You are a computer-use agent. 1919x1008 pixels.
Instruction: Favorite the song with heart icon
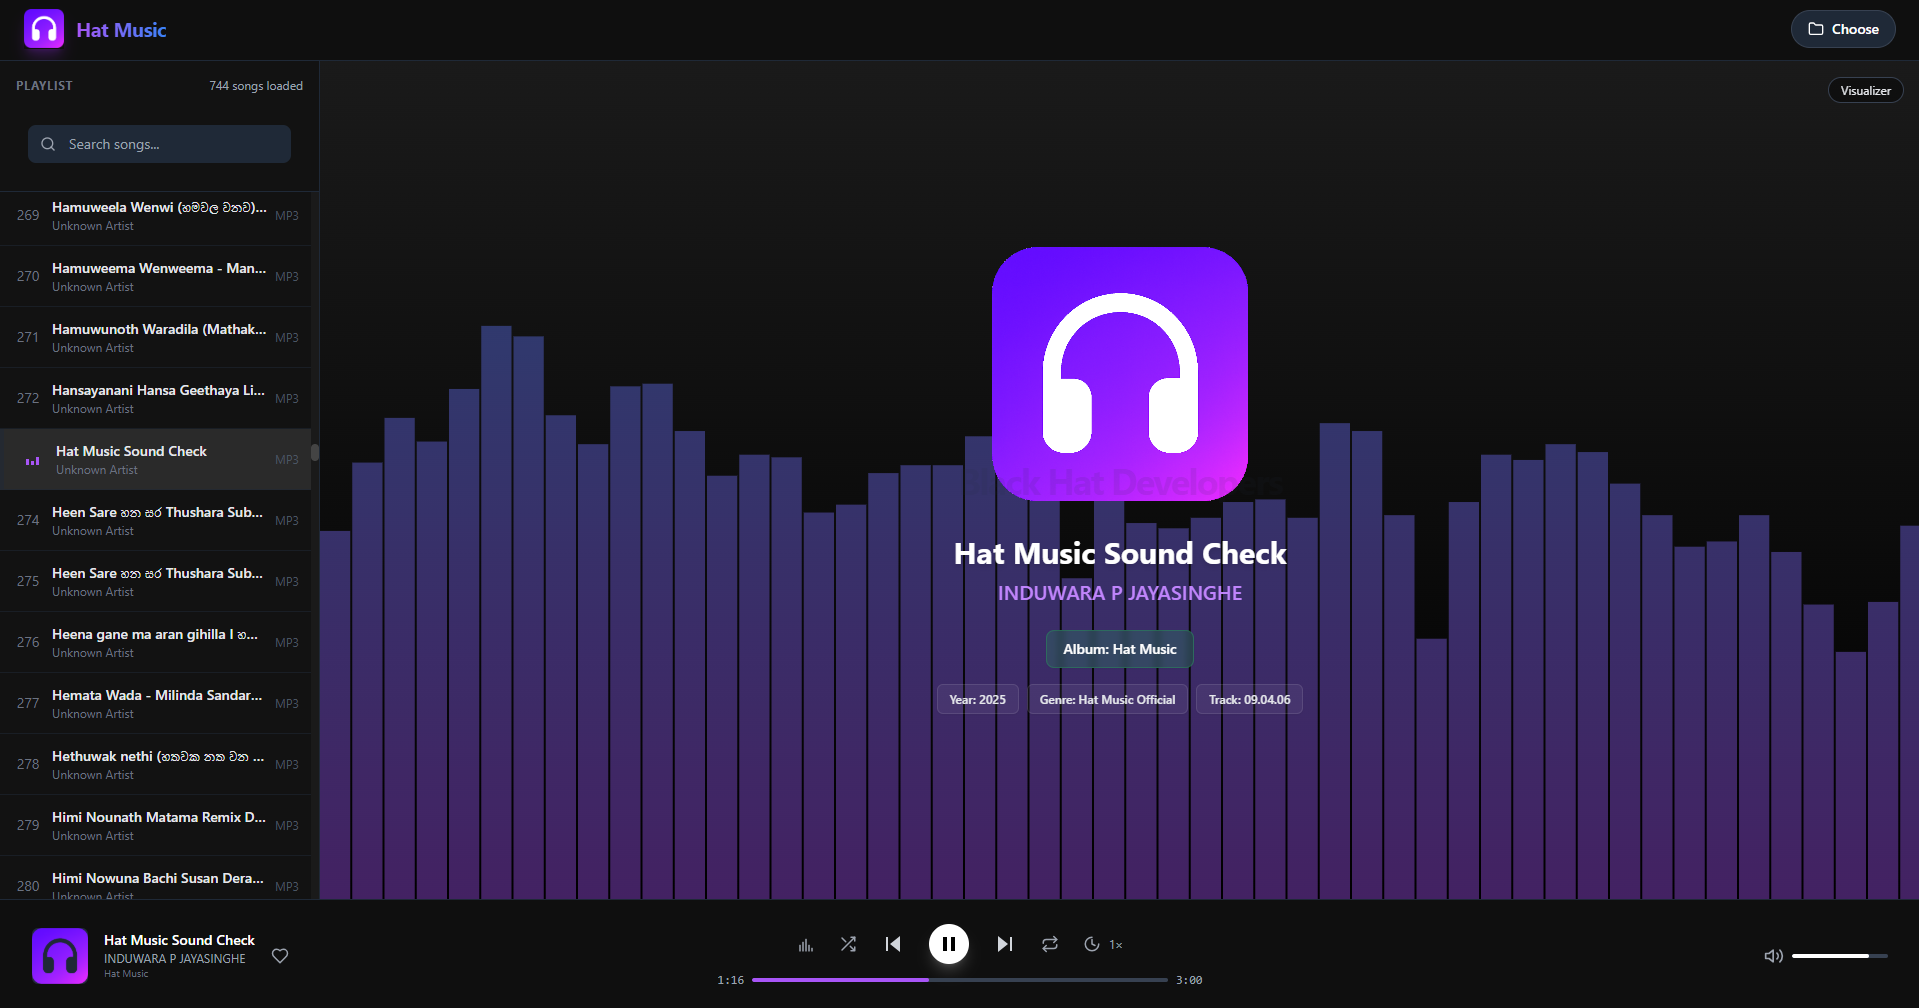[x=280, y=956]
